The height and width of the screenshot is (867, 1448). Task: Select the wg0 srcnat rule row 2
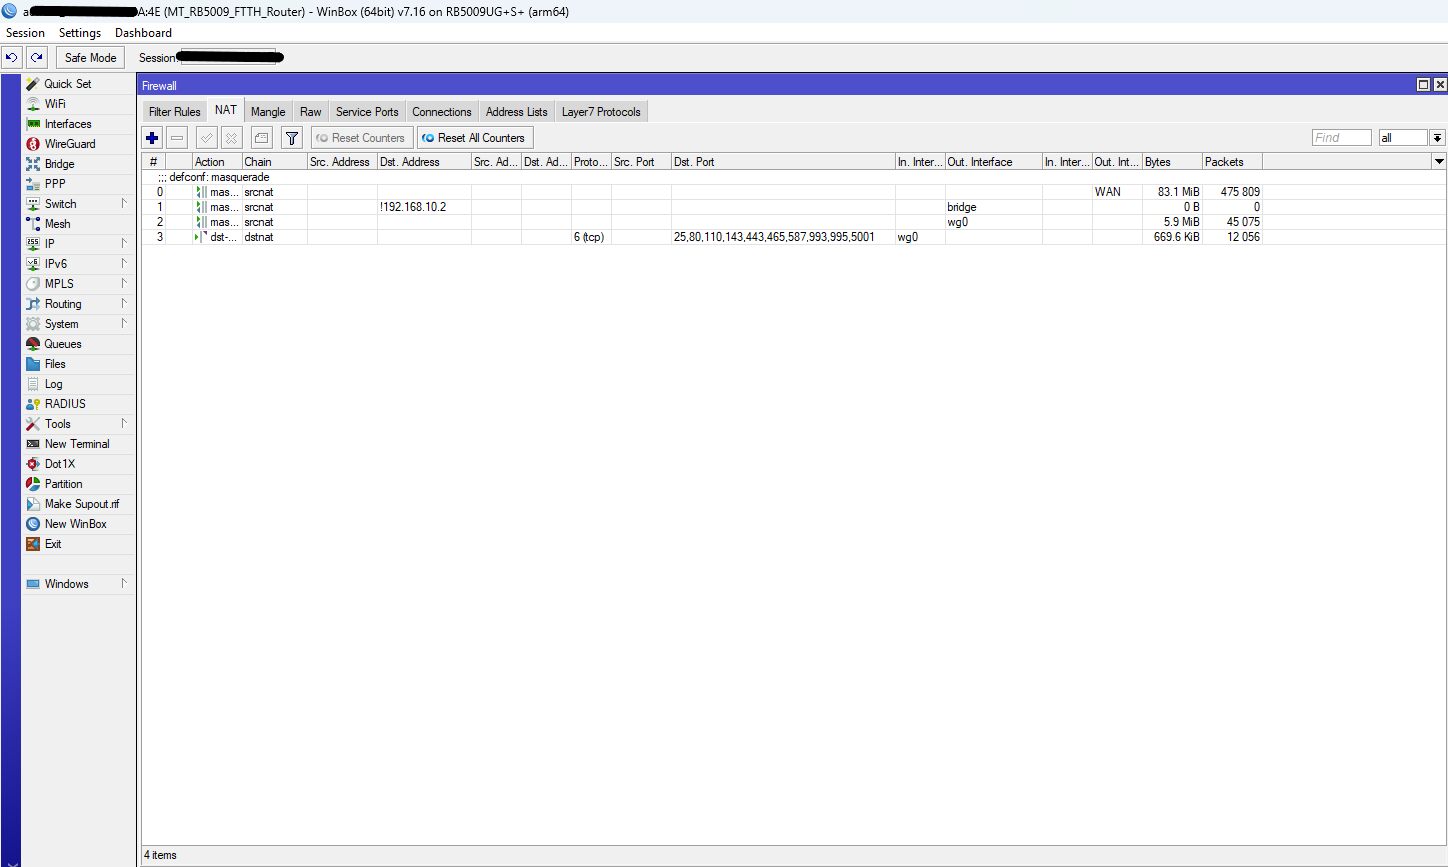(x=703, y=222)
